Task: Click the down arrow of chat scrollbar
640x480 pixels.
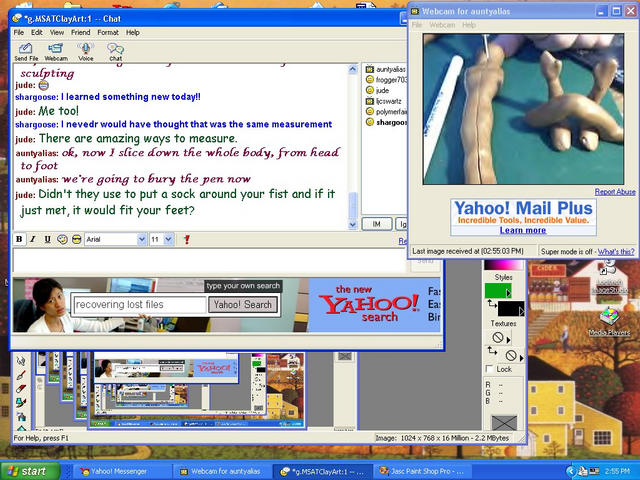Action: coord(353,224)
